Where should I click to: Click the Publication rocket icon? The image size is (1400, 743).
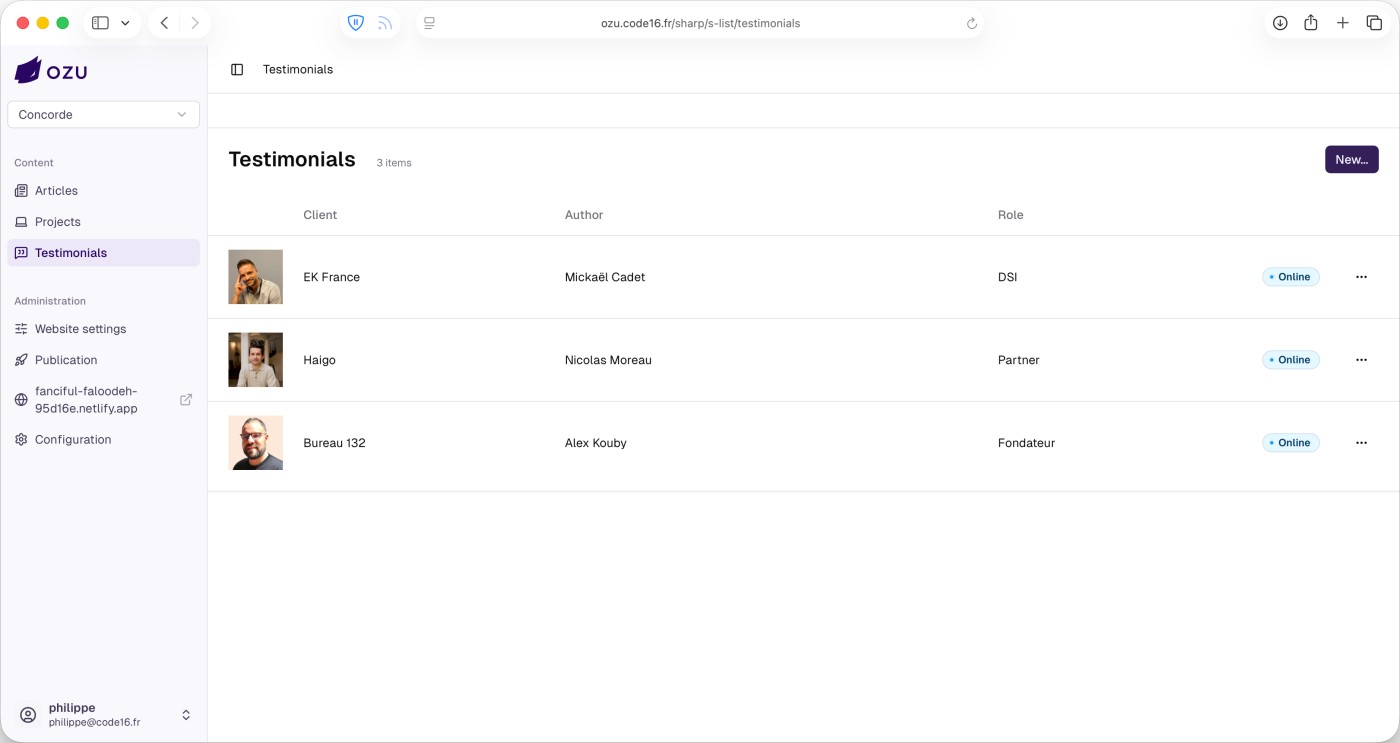pos(21,359)
